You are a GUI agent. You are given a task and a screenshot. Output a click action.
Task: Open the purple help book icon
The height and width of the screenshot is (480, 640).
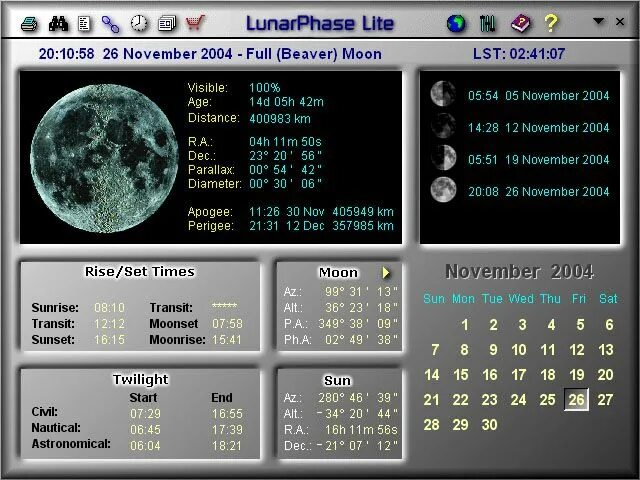(520, 23)
